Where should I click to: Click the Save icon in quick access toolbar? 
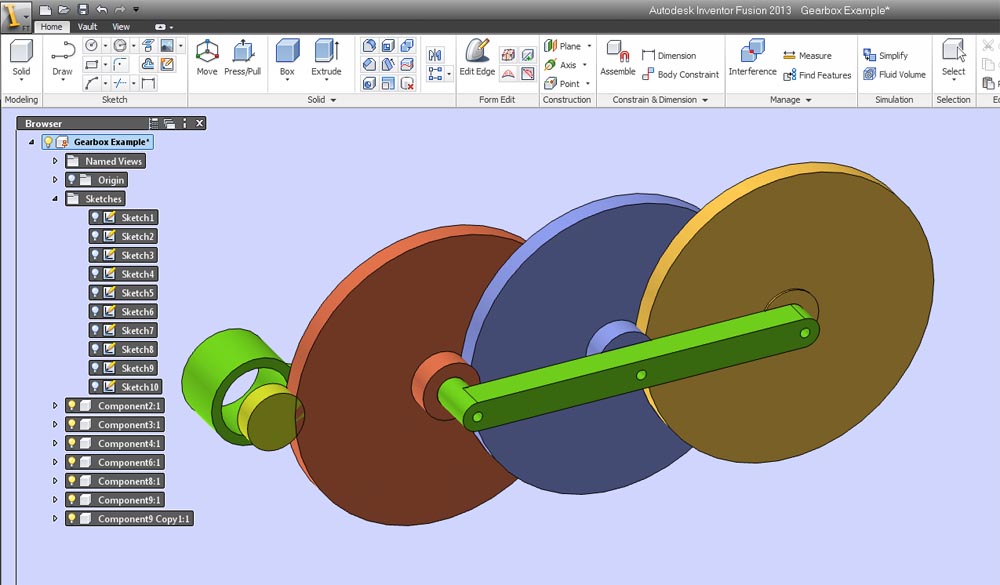coord(83,10)
